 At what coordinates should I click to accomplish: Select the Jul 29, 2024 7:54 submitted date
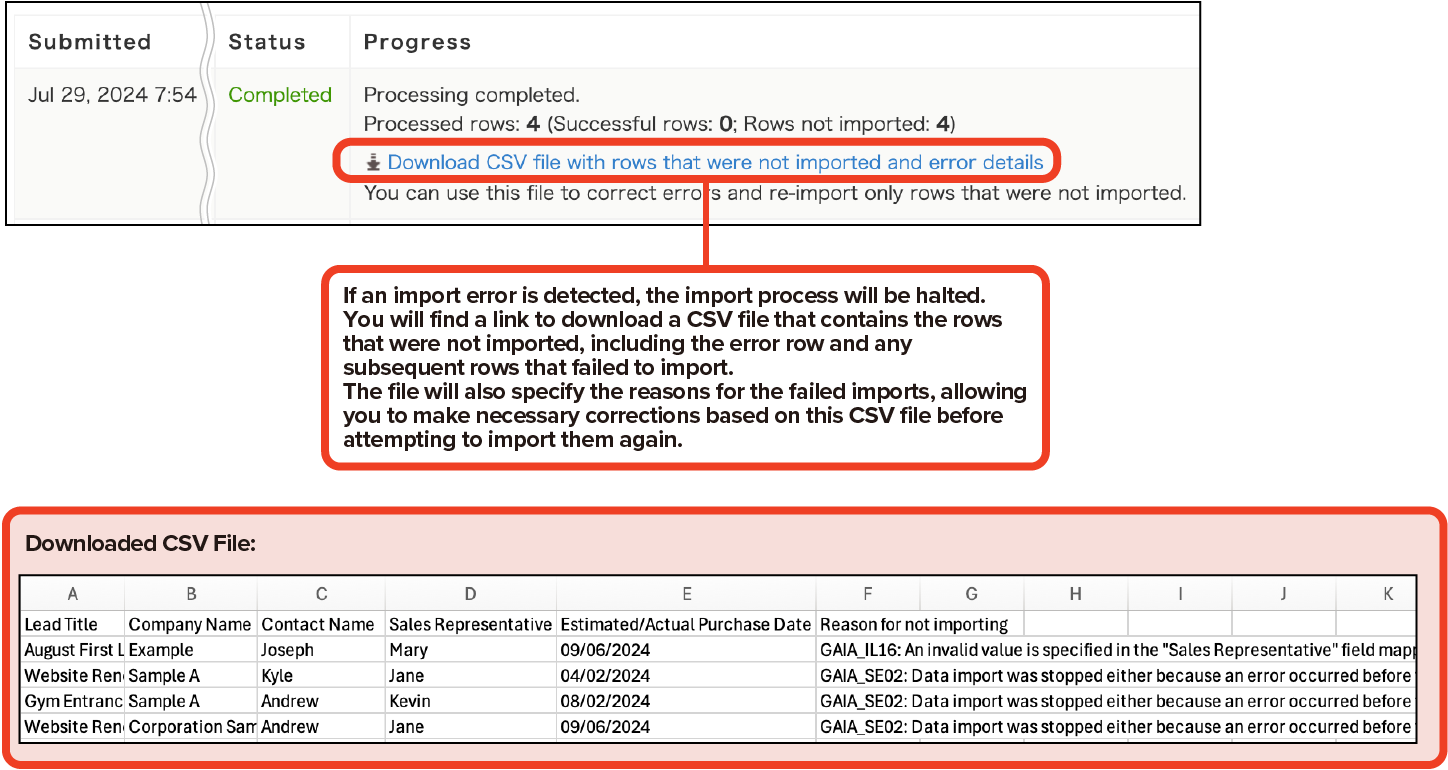[112, 95]
